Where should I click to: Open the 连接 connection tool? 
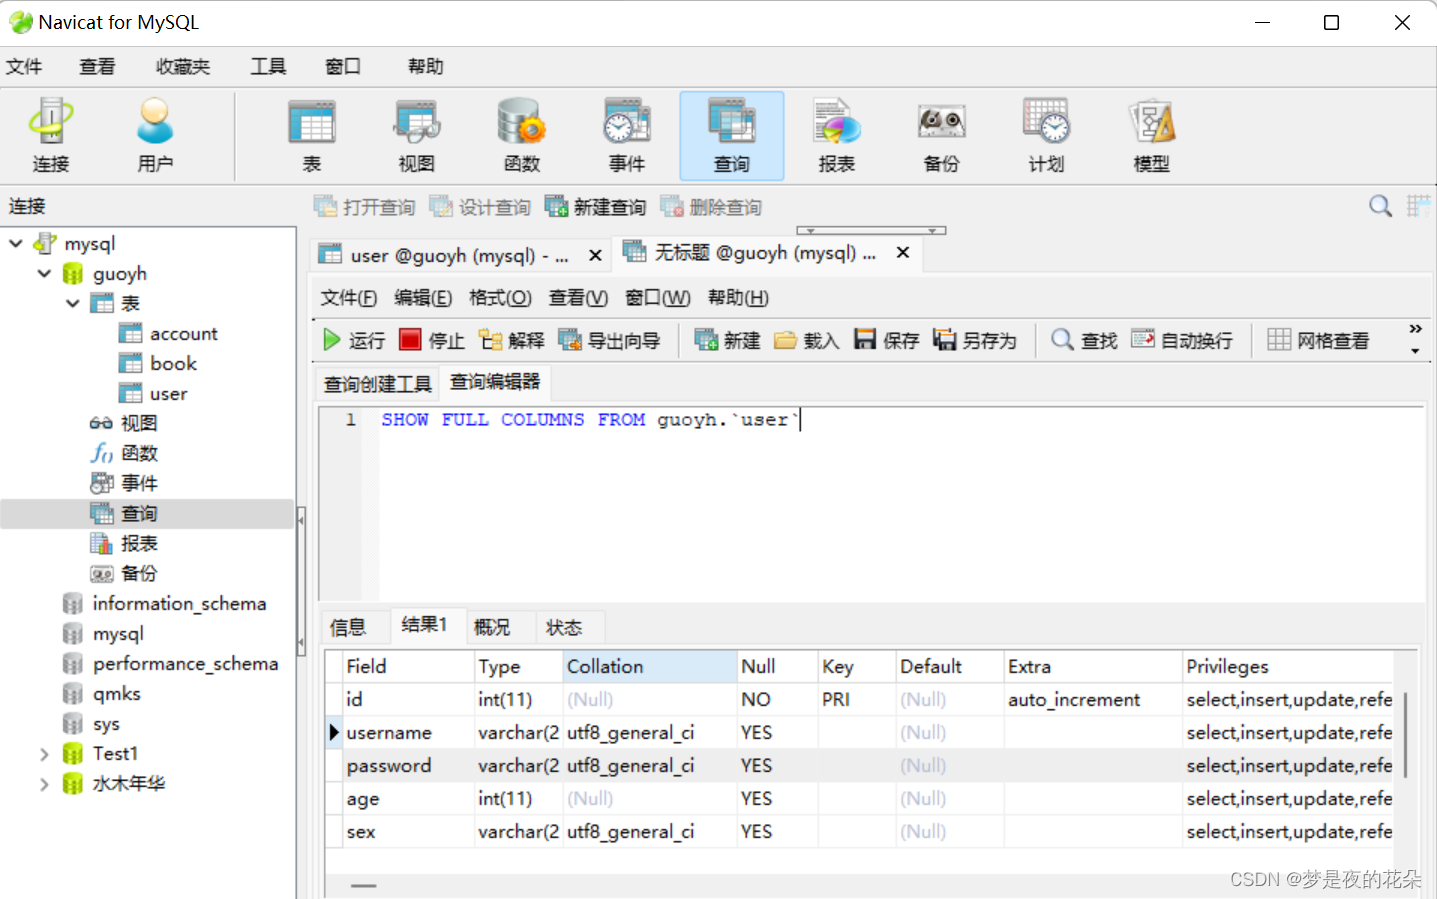[x=51, y=136]
